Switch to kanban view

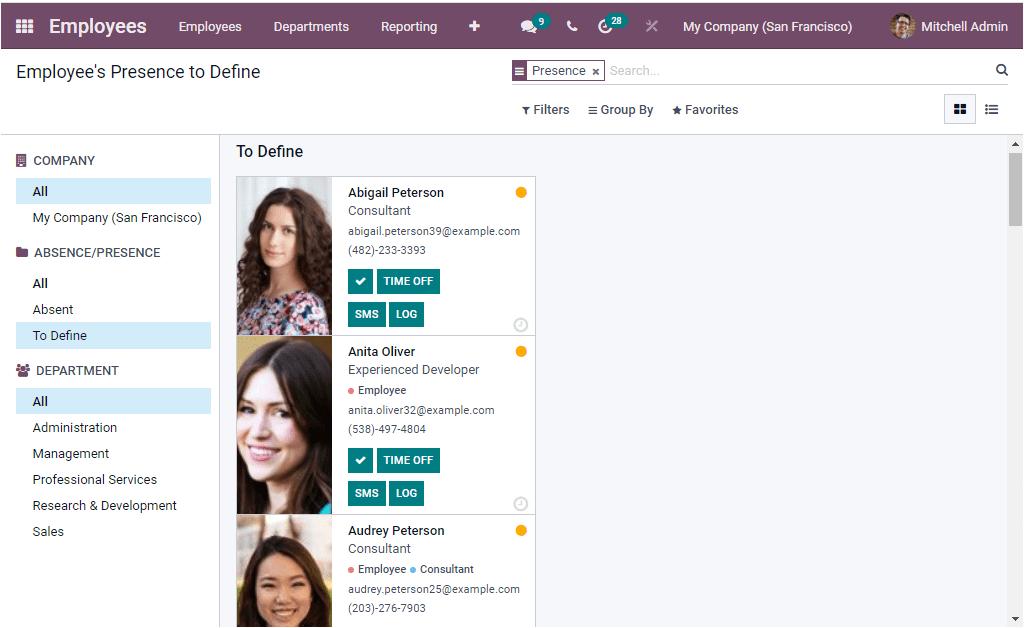tap(958, 109)
